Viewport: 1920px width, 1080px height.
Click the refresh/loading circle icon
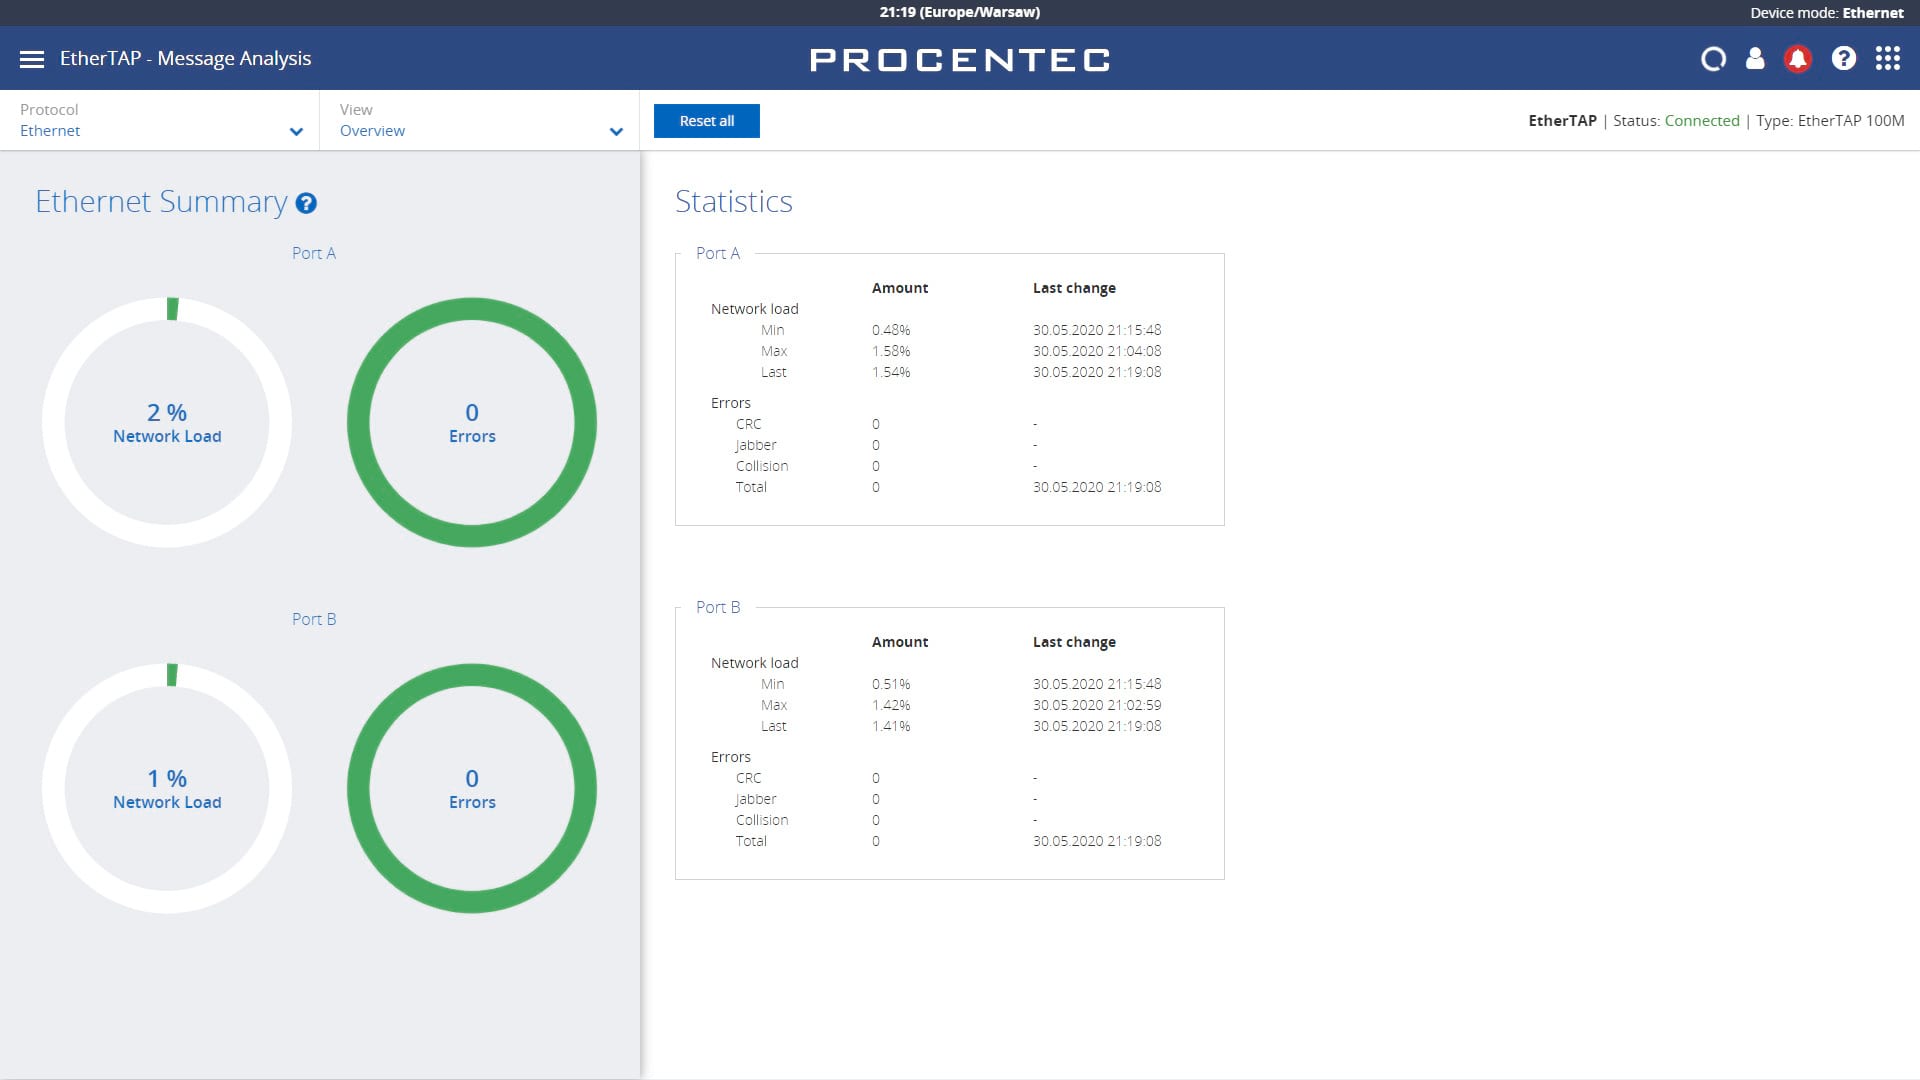[1713, 59]
